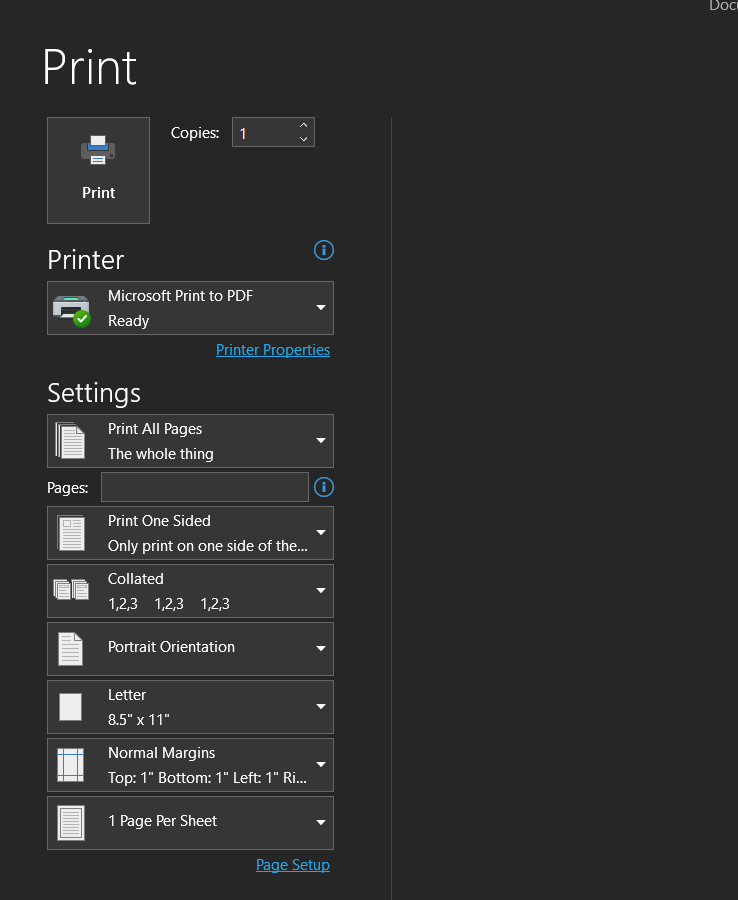Click the Print One Sided page icon
The image size is (738, 900).
71,533
